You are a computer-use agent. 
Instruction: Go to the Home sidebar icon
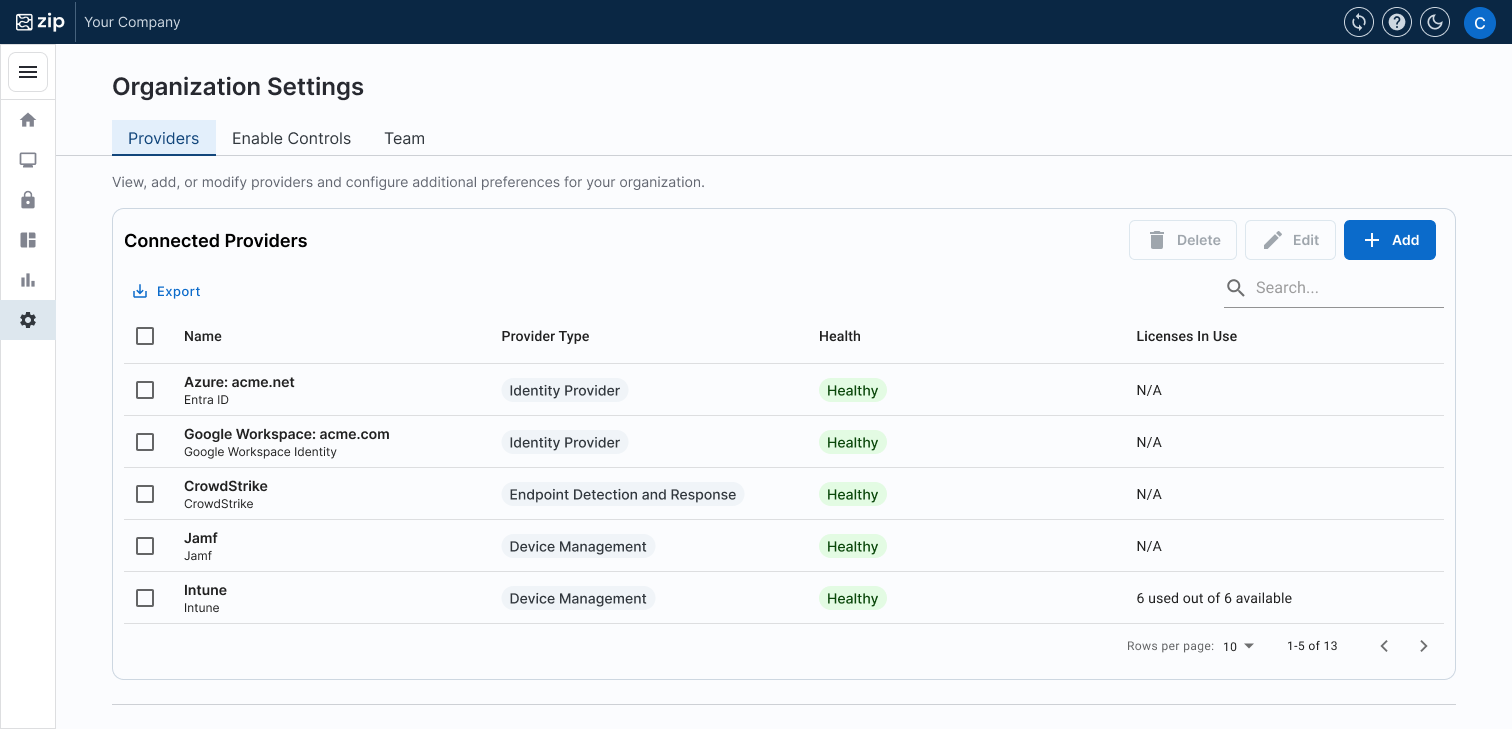click(28, 120)
